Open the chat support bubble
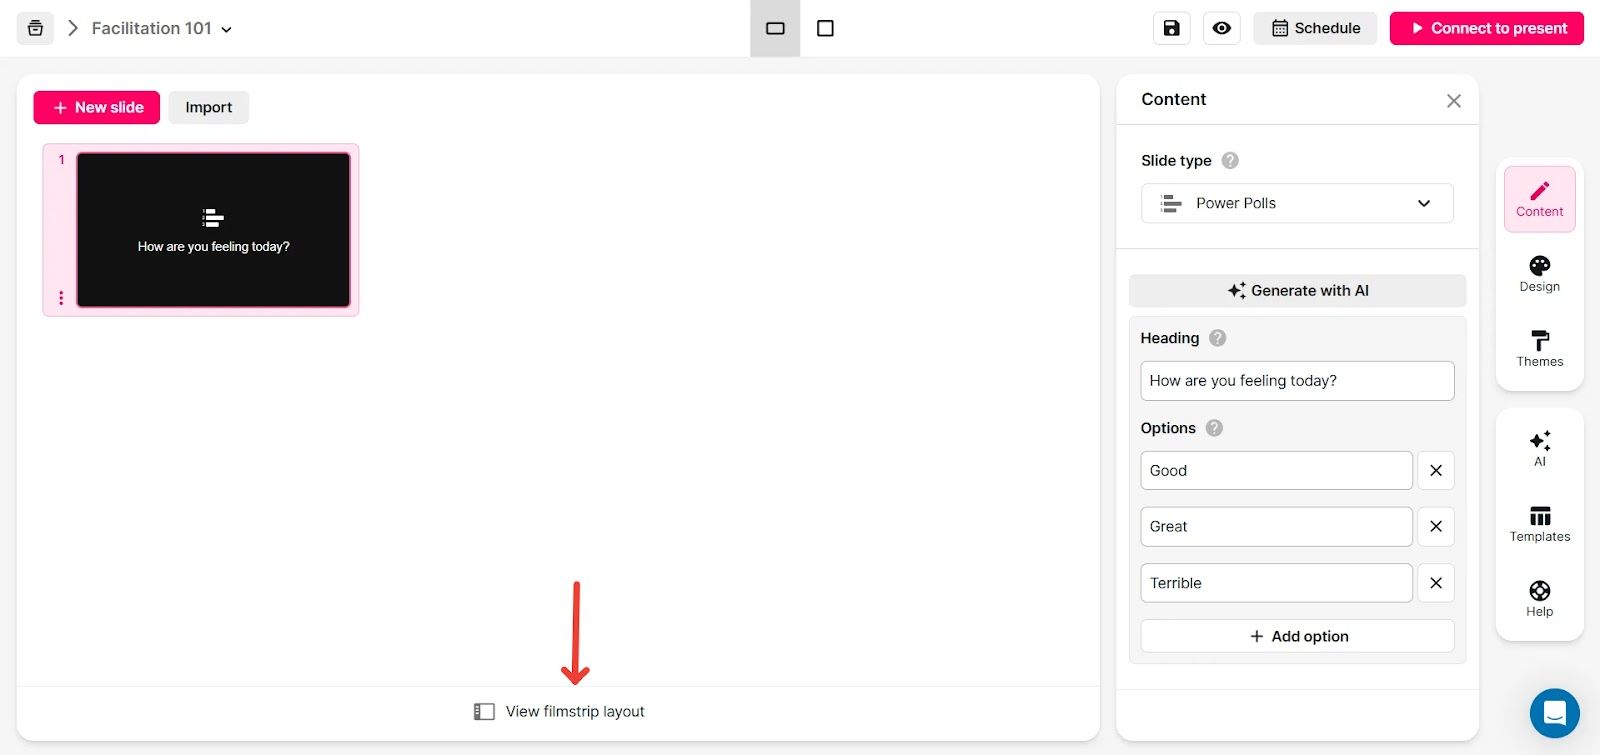This screenshot has height=755, width=1600. pos(1554,713)
